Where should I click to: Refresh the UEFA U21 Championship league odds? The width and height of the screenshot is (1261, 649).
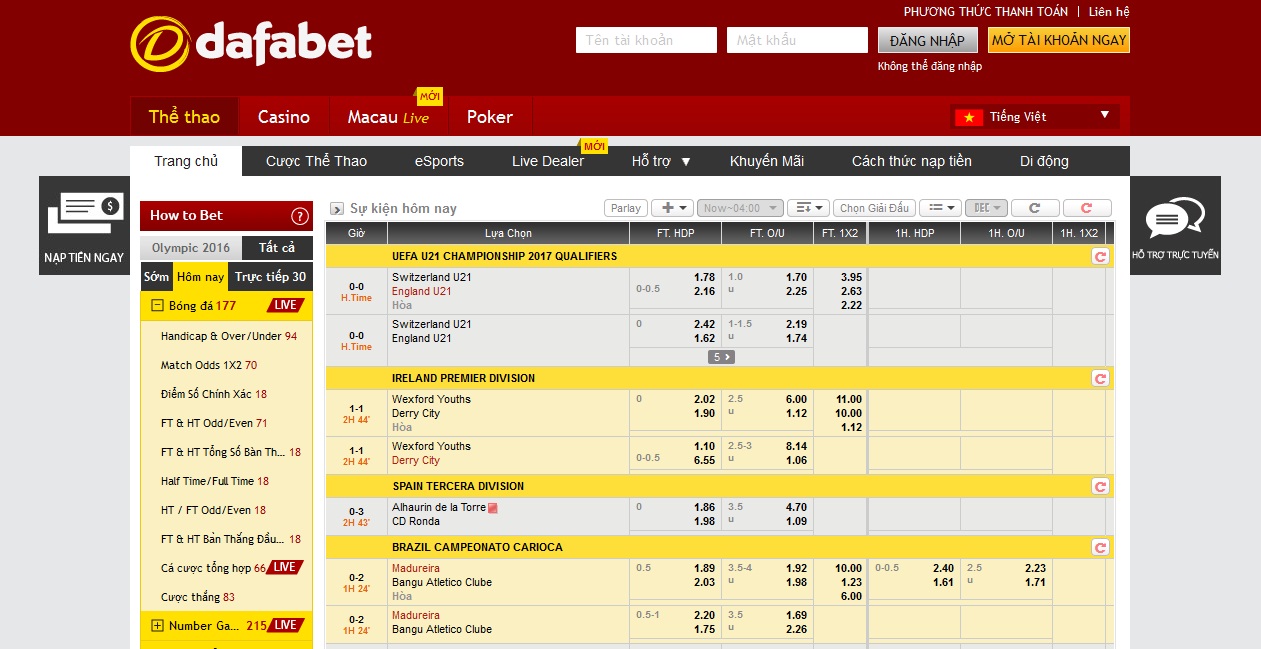click(1100, 255)
